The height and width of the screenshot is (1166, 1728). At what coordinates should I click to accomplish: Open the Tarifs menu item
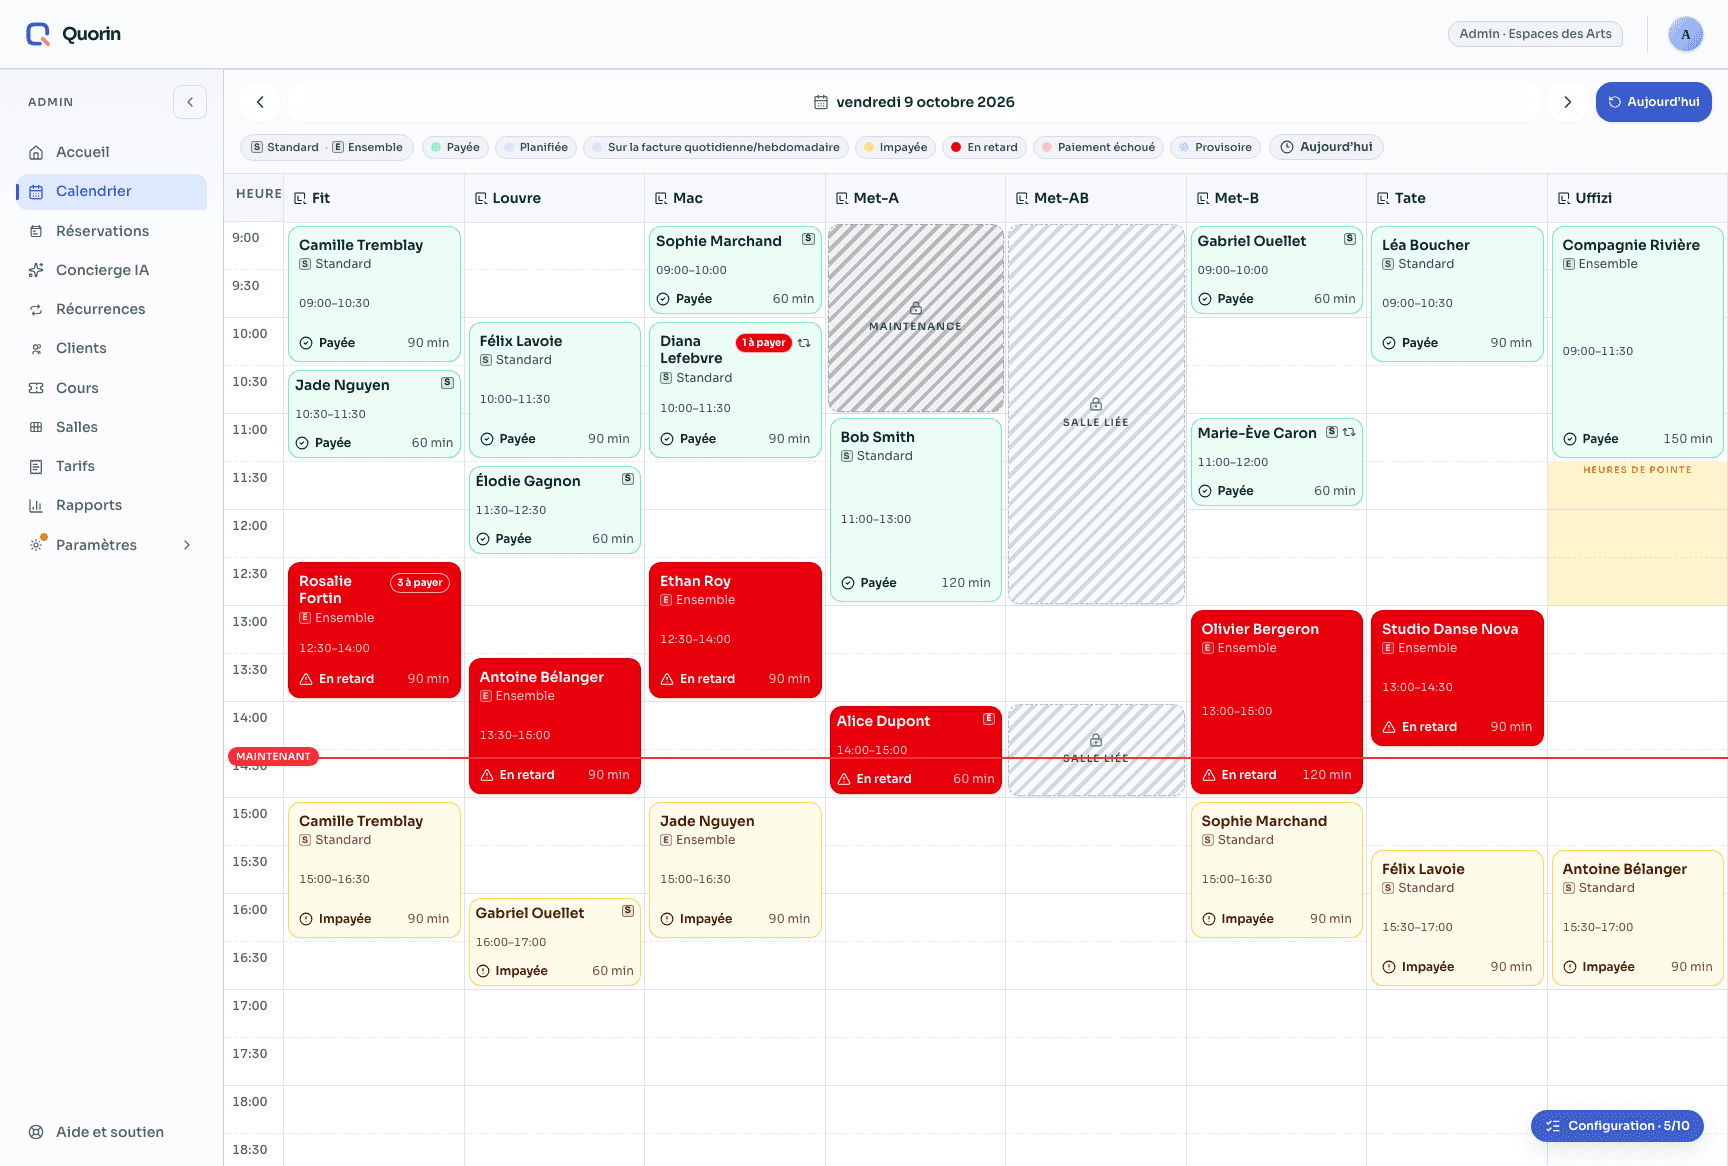pos(111,466)
